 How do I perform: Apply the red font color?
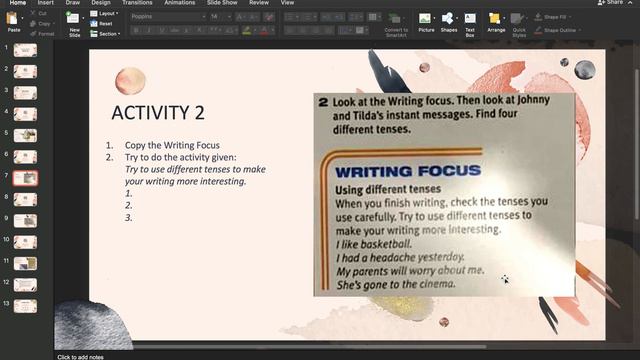pyautogui.click(x=264, y=31)
